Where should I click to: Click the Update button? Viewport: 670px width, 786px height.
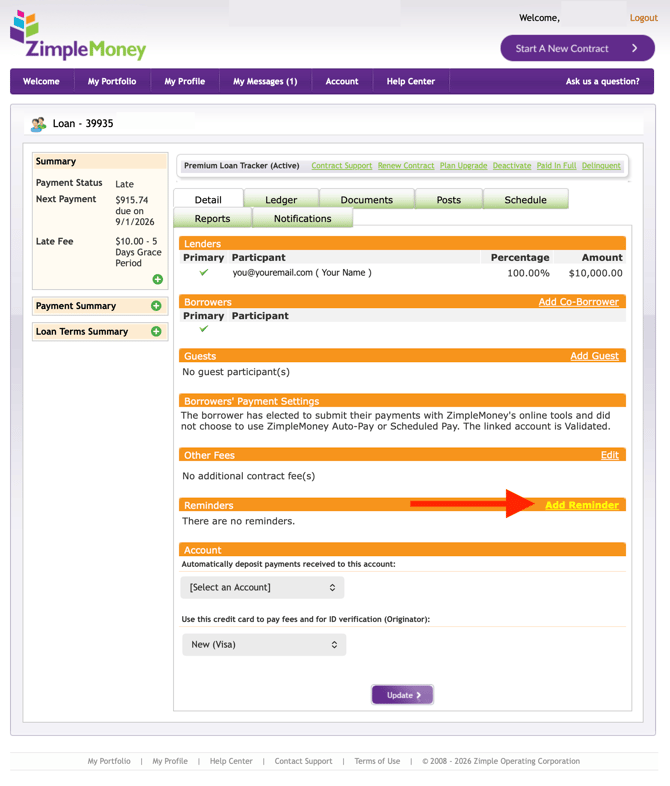point(402,695)
